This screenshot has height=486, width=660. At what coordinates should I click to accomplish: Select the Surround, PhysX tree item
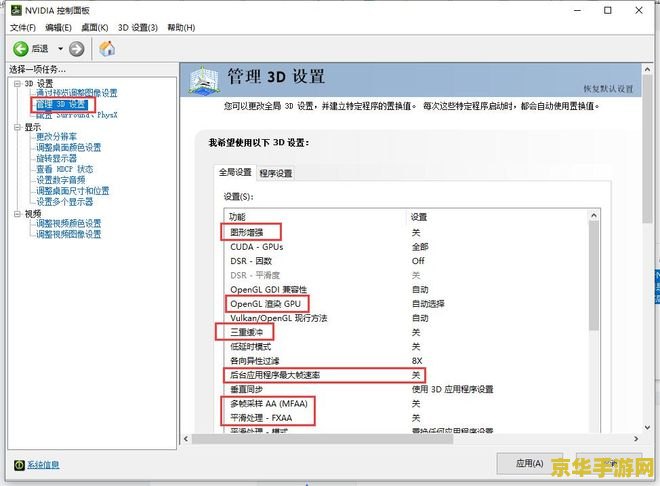pos(76,115)
